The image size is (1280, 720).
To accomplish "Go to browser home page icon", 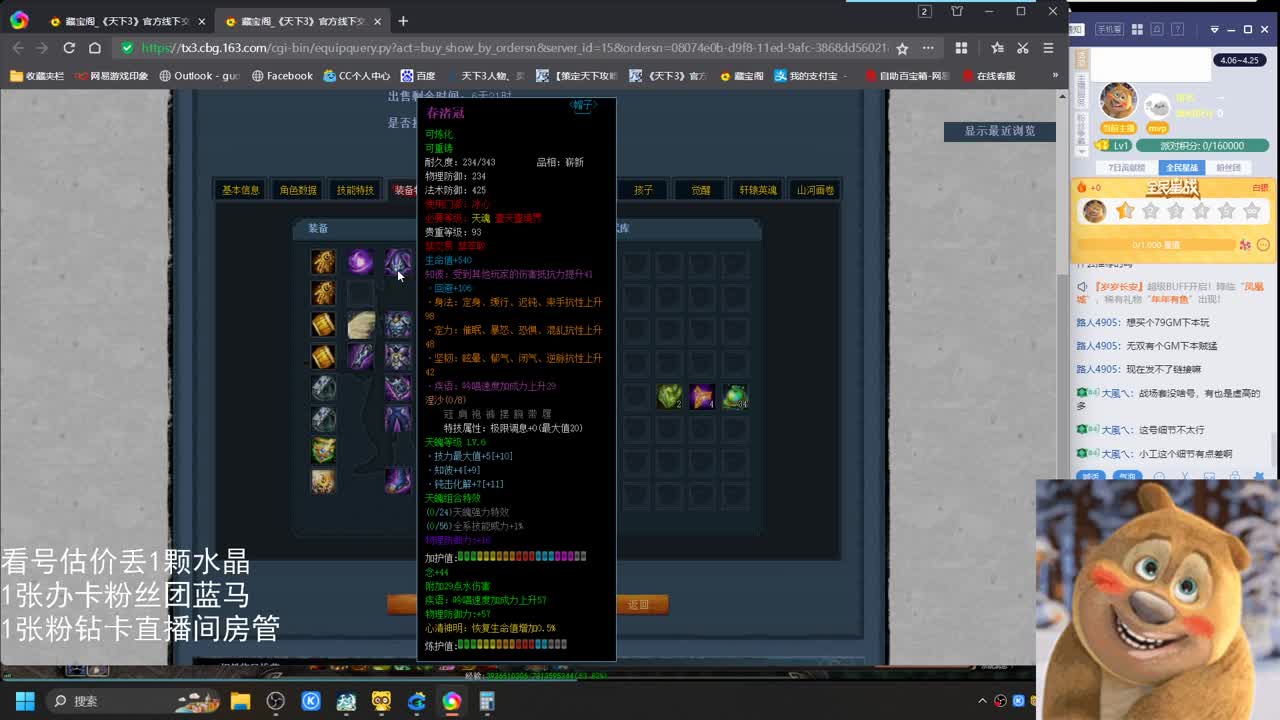I will coord(95,48).
